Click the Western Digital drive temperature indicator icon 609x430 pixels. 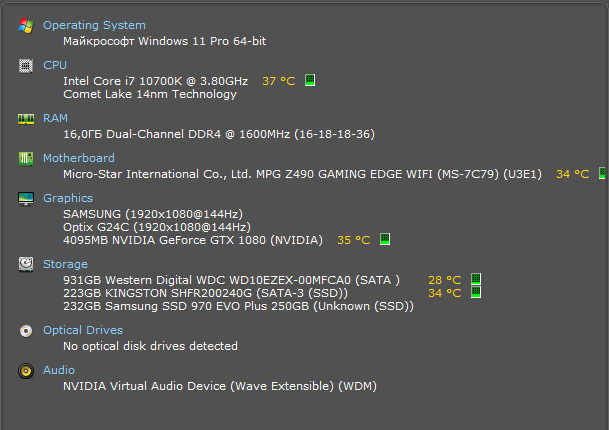(476, 280)
